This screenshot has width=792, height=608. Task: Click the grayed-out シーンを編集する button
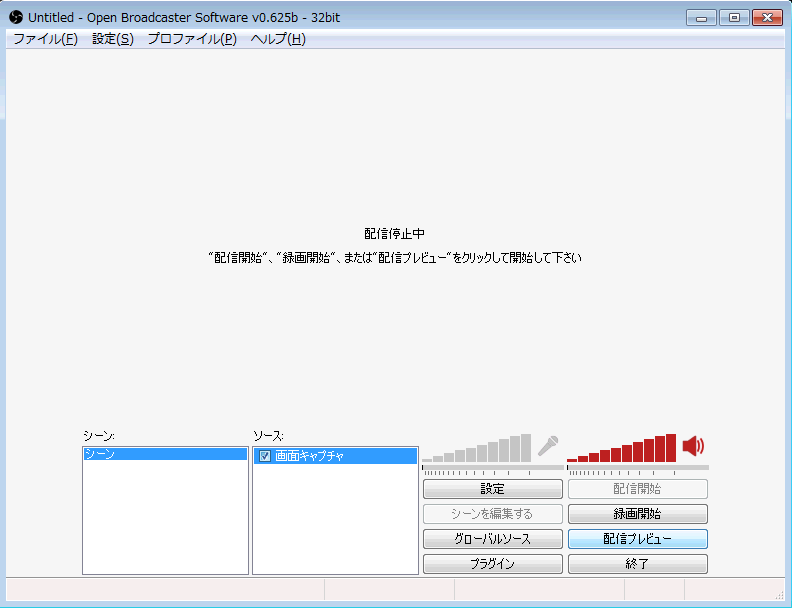tap(492, 514)
